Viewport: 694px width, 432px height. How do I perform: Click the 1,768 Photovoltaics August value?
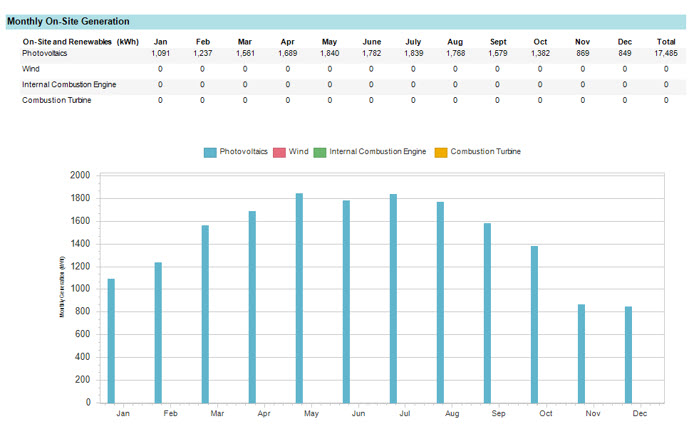coord(455,53)
